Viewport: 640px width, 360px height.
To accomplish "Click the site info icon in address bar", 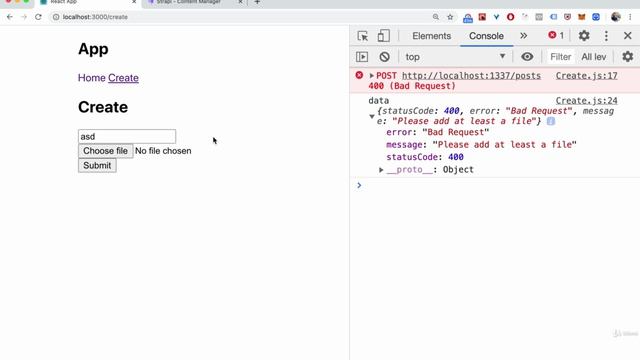I will (x=56, y=17).
